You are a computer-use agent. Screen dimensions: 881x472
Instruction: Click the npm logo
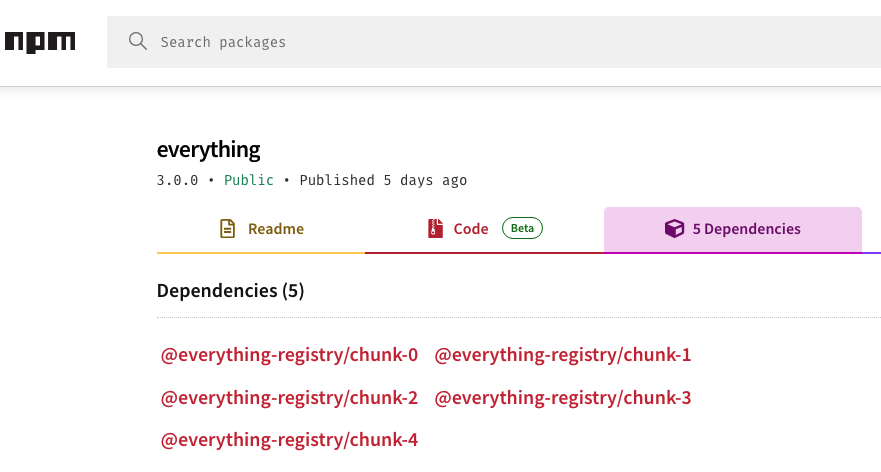tap(39, 42)
